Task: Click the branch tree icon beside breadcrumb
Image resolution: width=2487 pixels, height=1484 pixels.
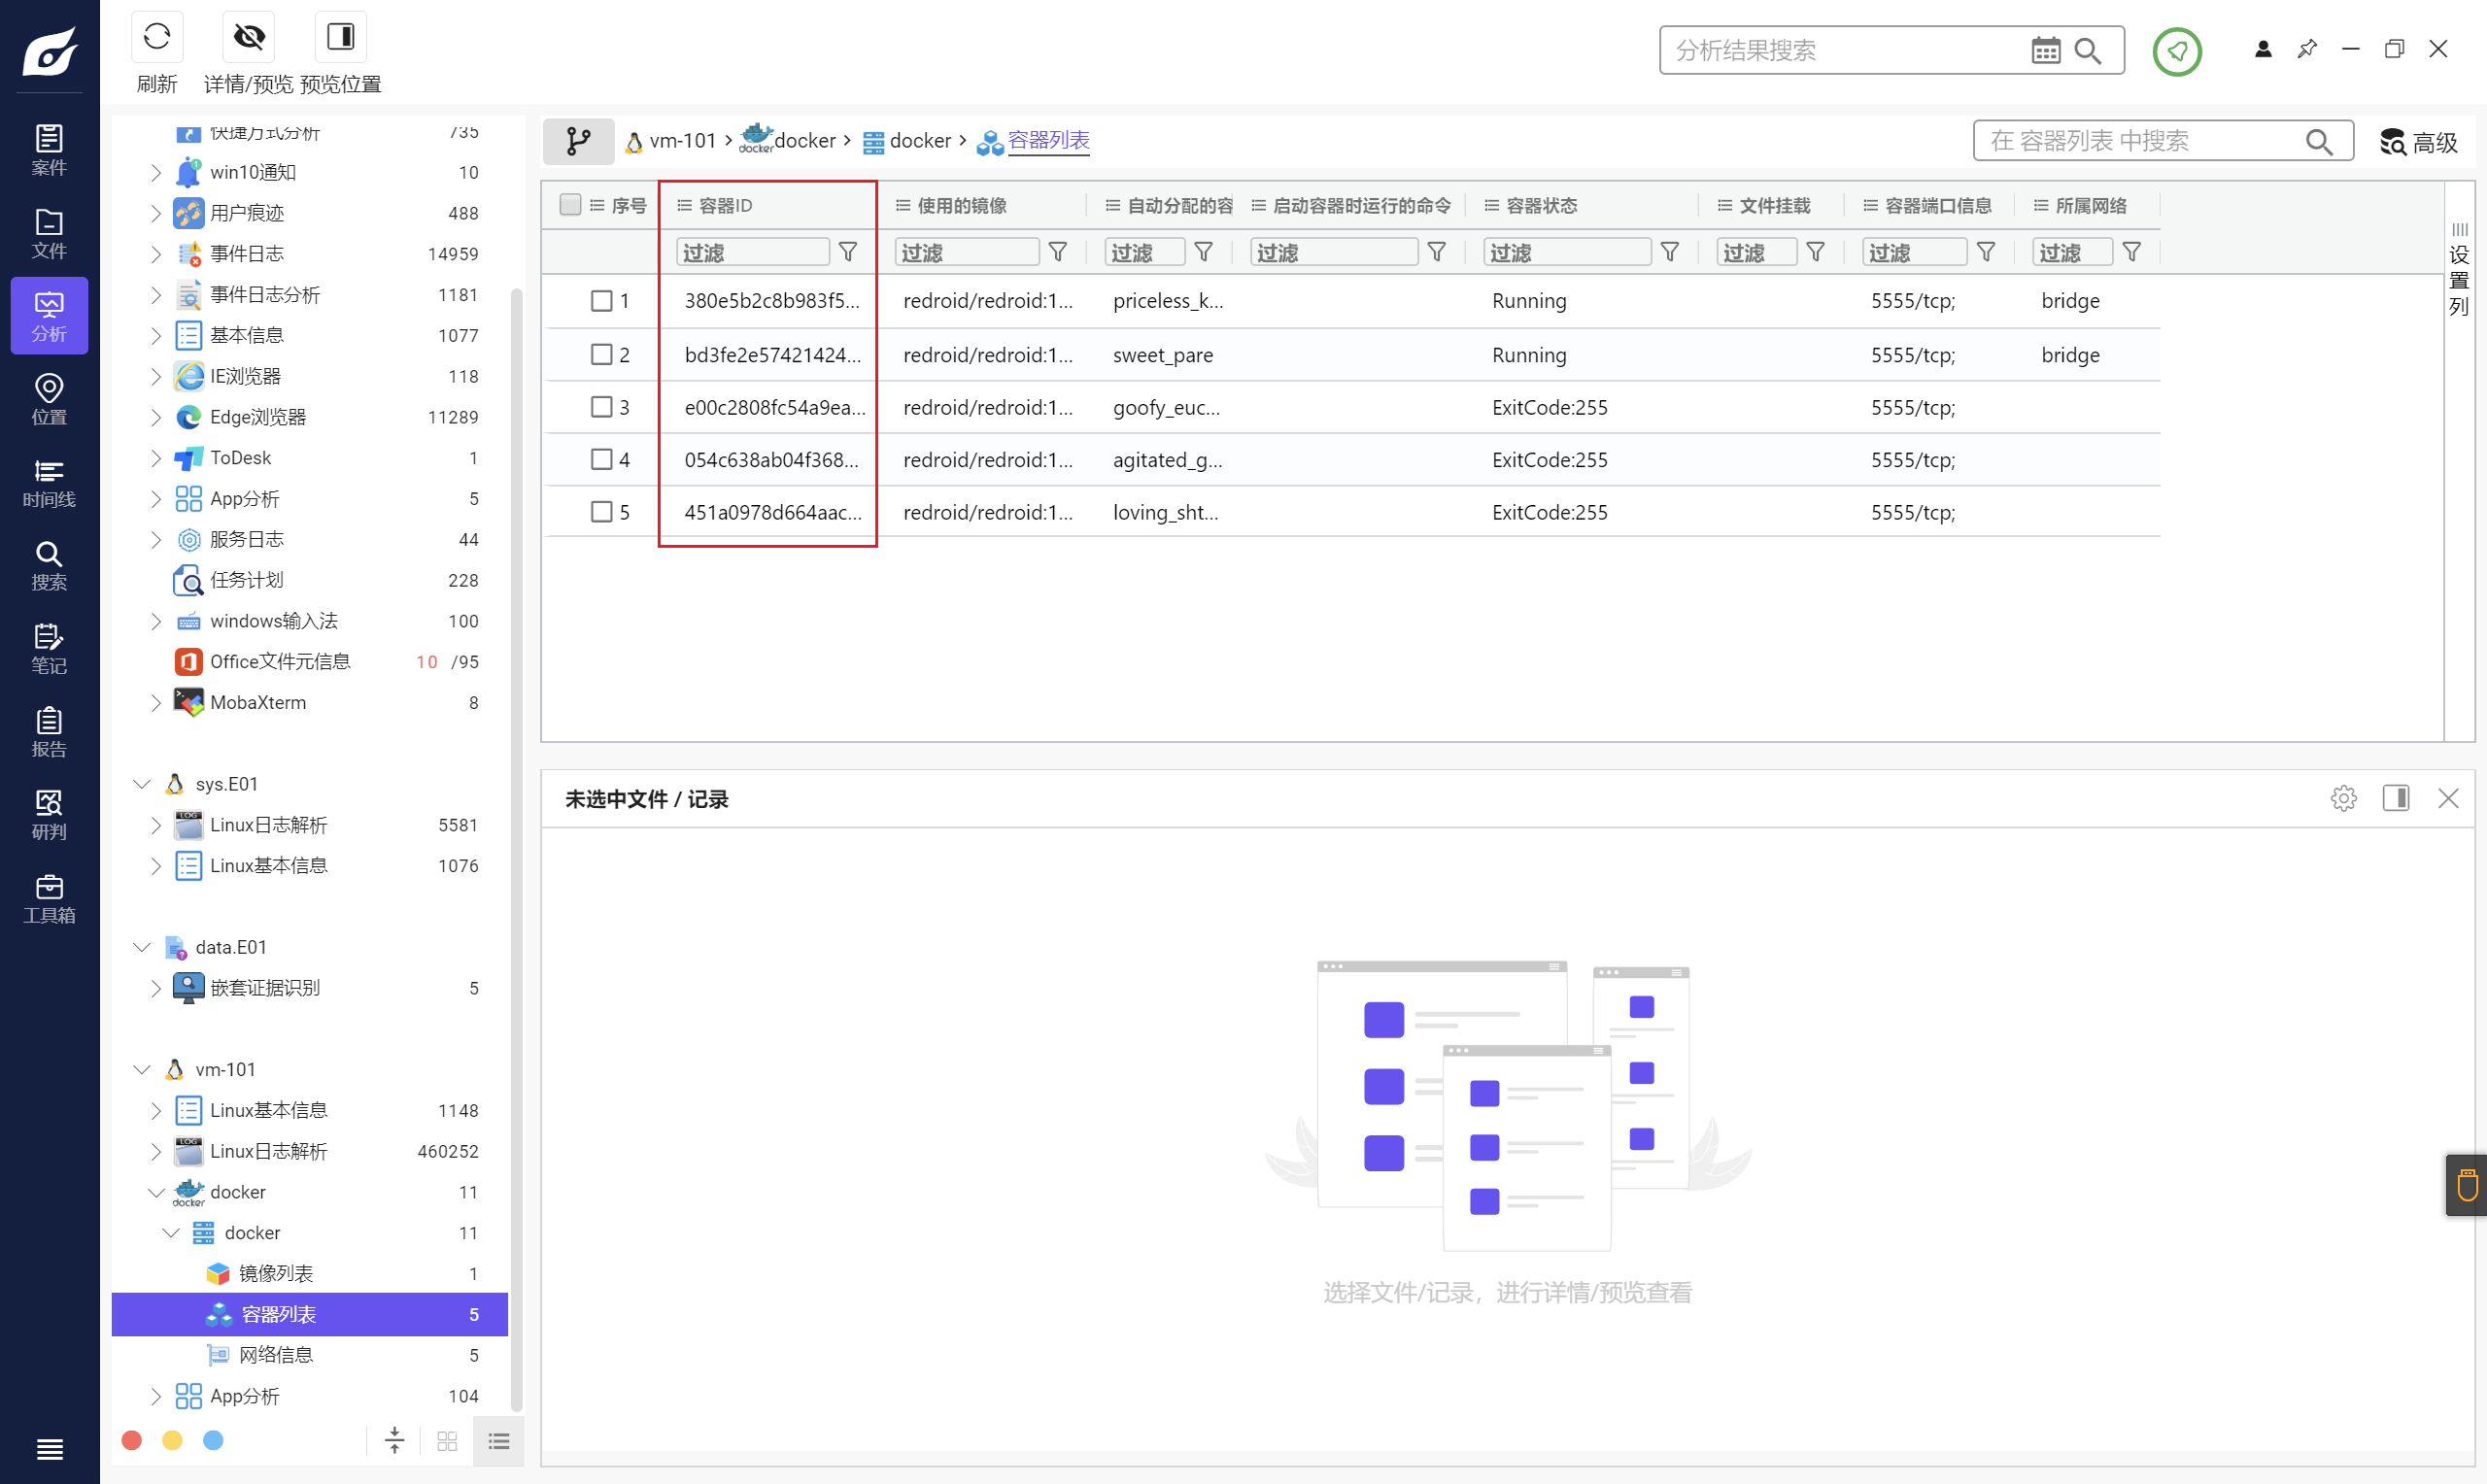Action: pos(578,141)
